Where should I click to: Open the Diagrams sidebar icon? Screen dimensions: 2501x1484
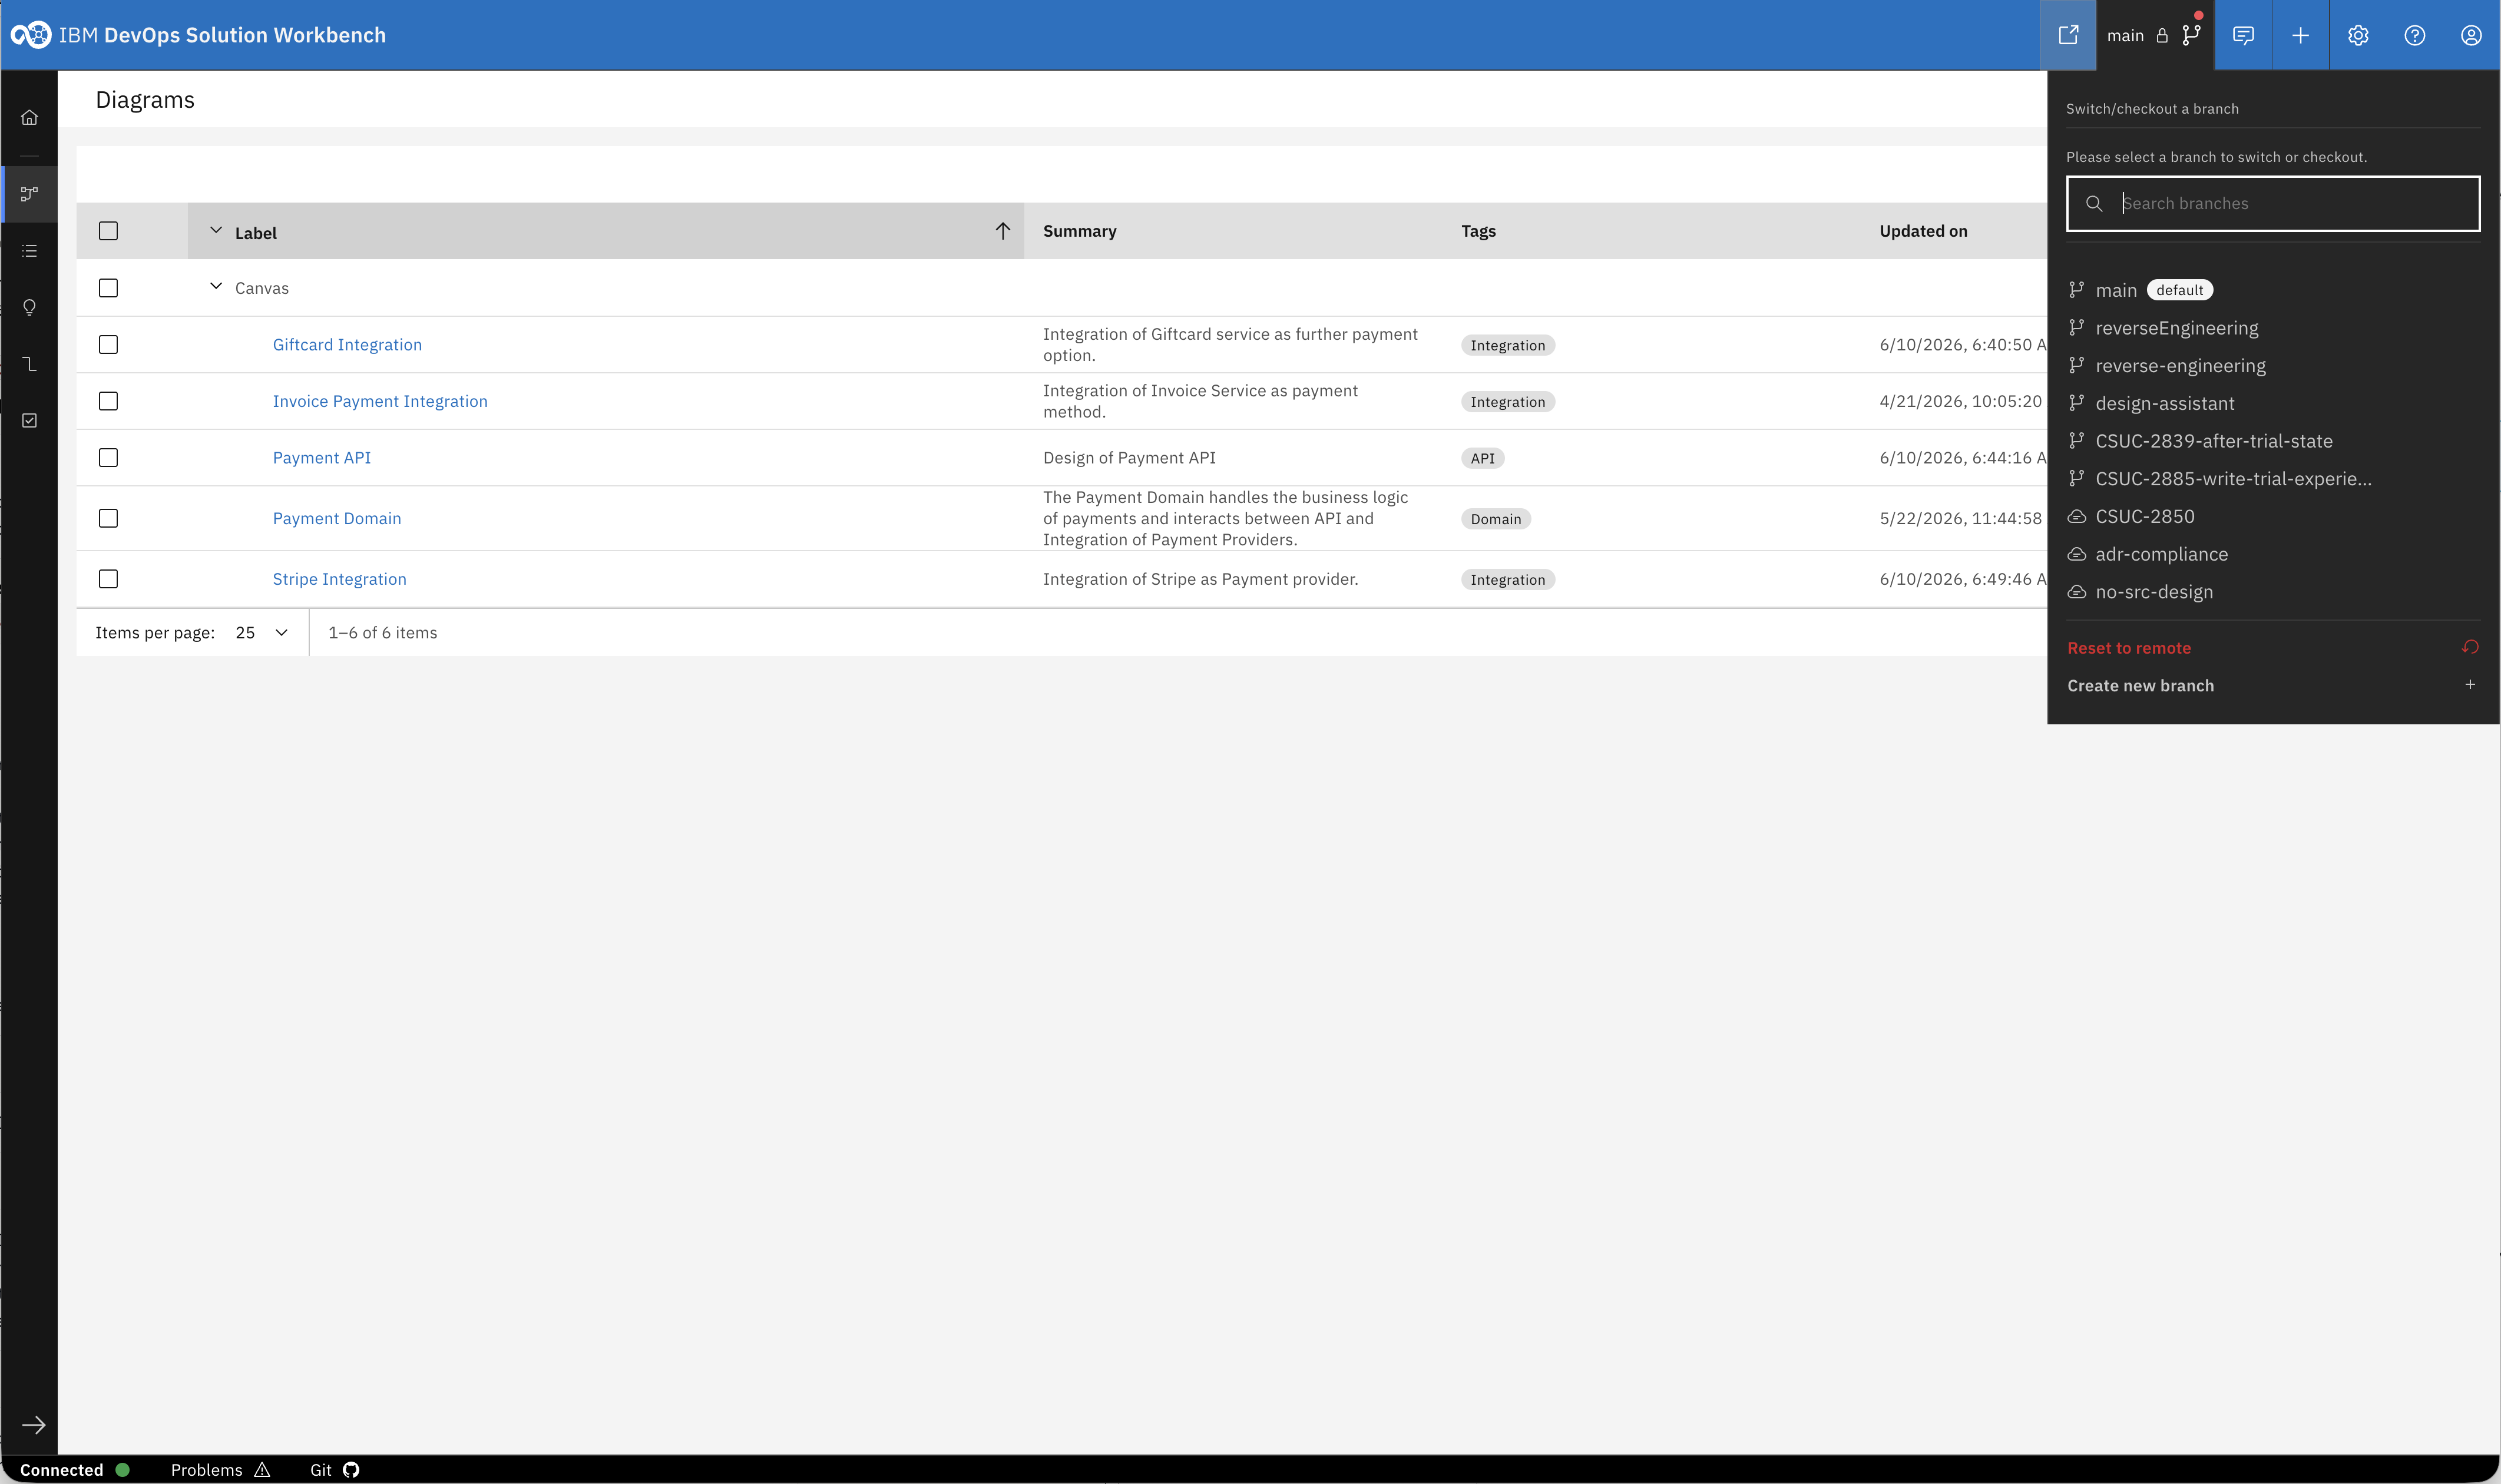29,193
